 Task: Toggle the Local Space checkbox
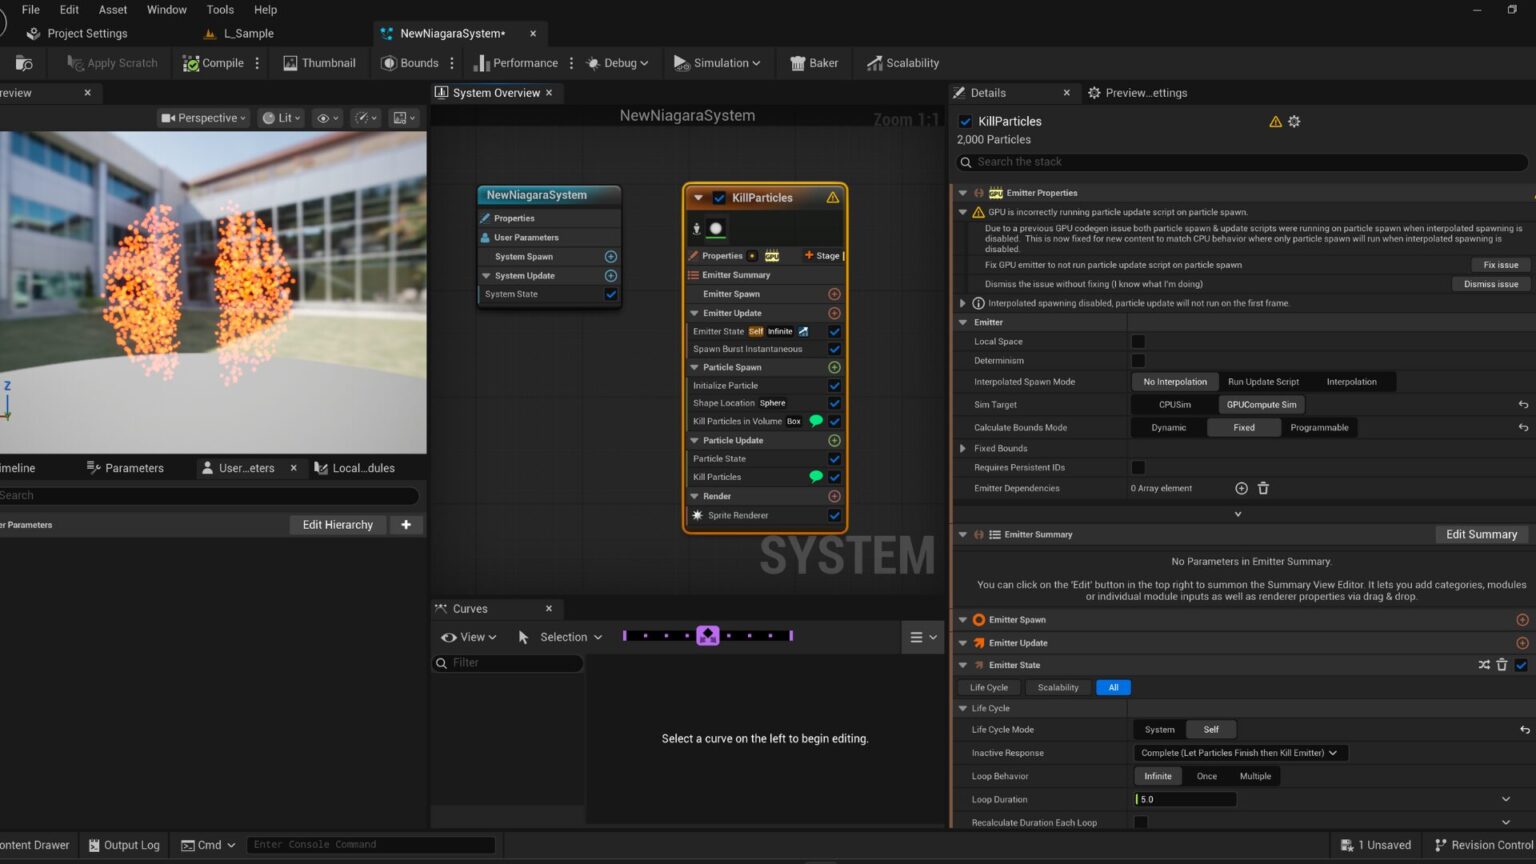1138,341
